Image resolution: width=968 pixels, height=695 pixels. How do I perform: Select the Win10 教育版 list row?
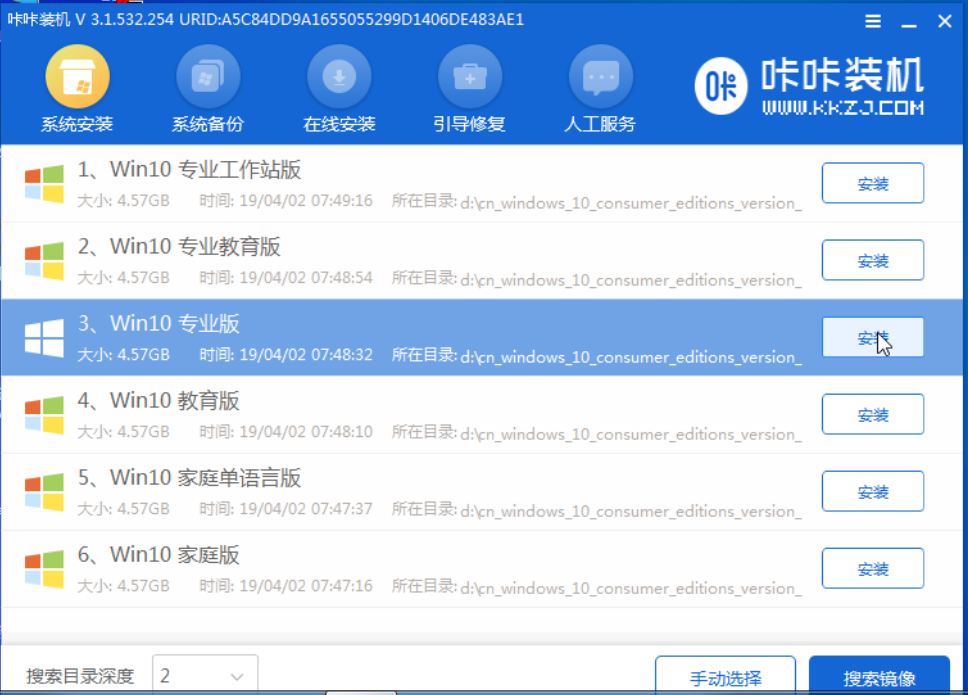[400, 415]
